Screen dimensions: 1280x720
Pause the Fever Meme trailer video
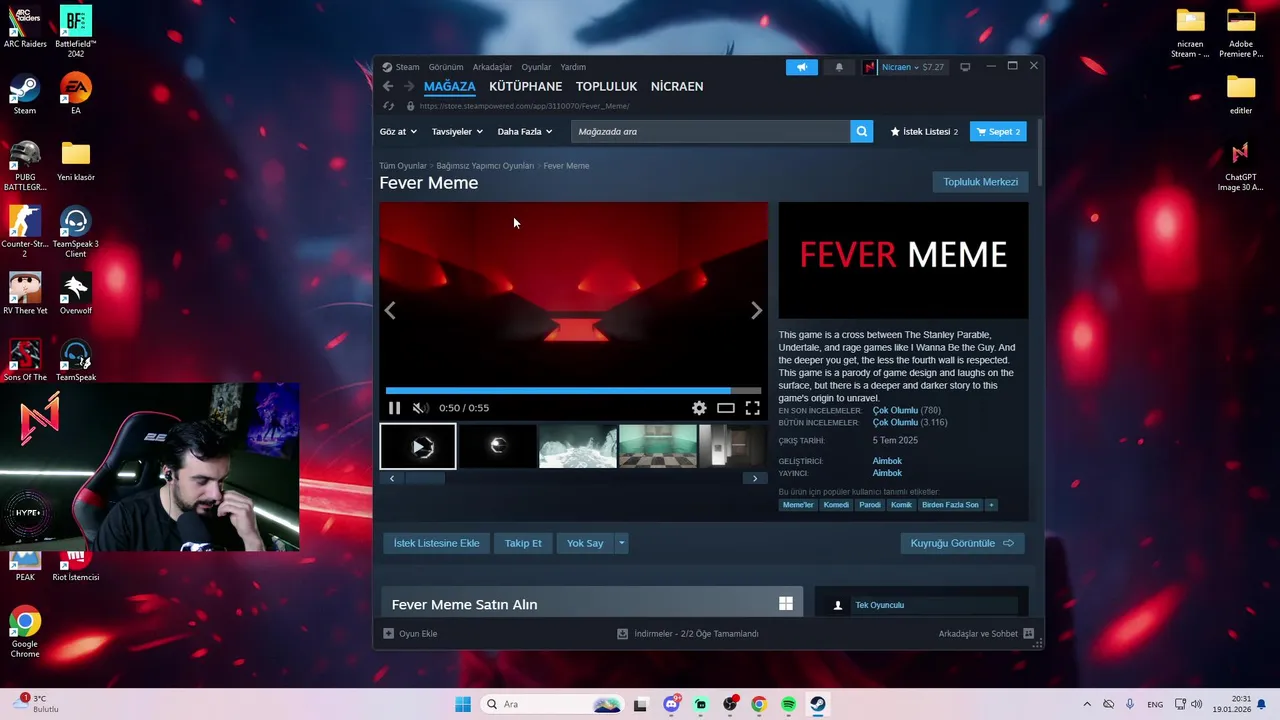tap(394, 408)
